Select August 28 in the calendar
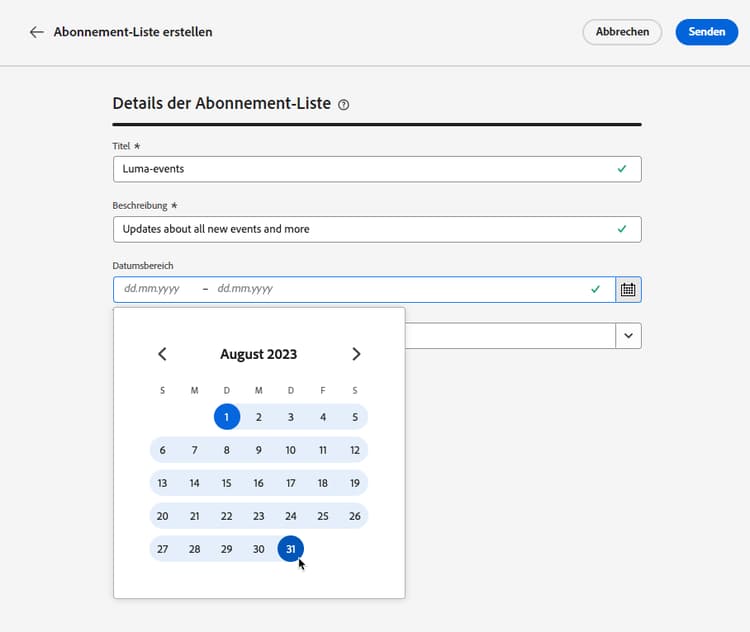 click(x=195, y=549)
